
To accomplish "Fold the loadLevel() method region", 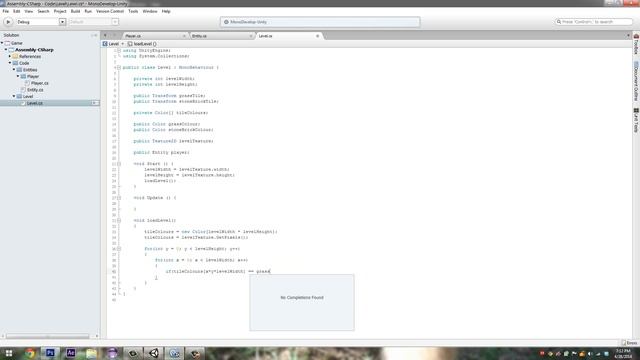I will tap(119, 220).
